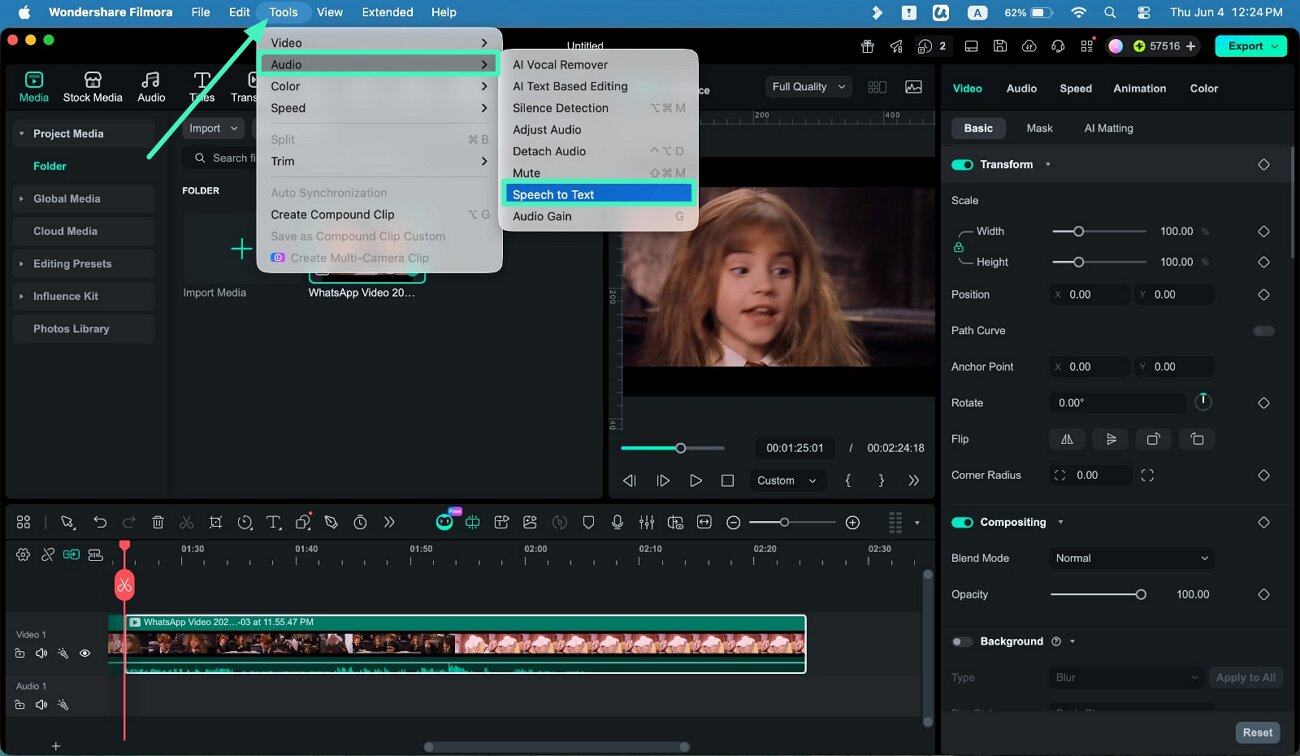Select the timeline pointer selection tool

point(67,522)
